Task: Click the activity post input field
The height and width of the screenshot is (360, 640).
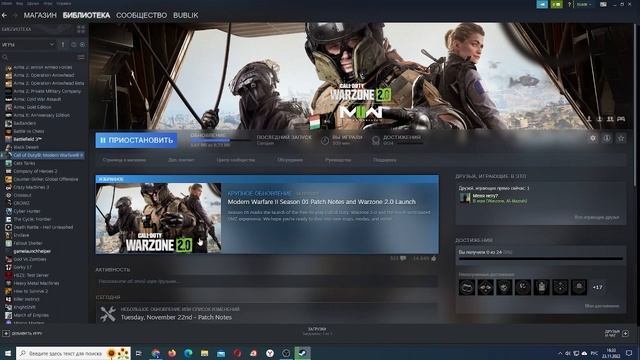Action: [x=267, y=281]
